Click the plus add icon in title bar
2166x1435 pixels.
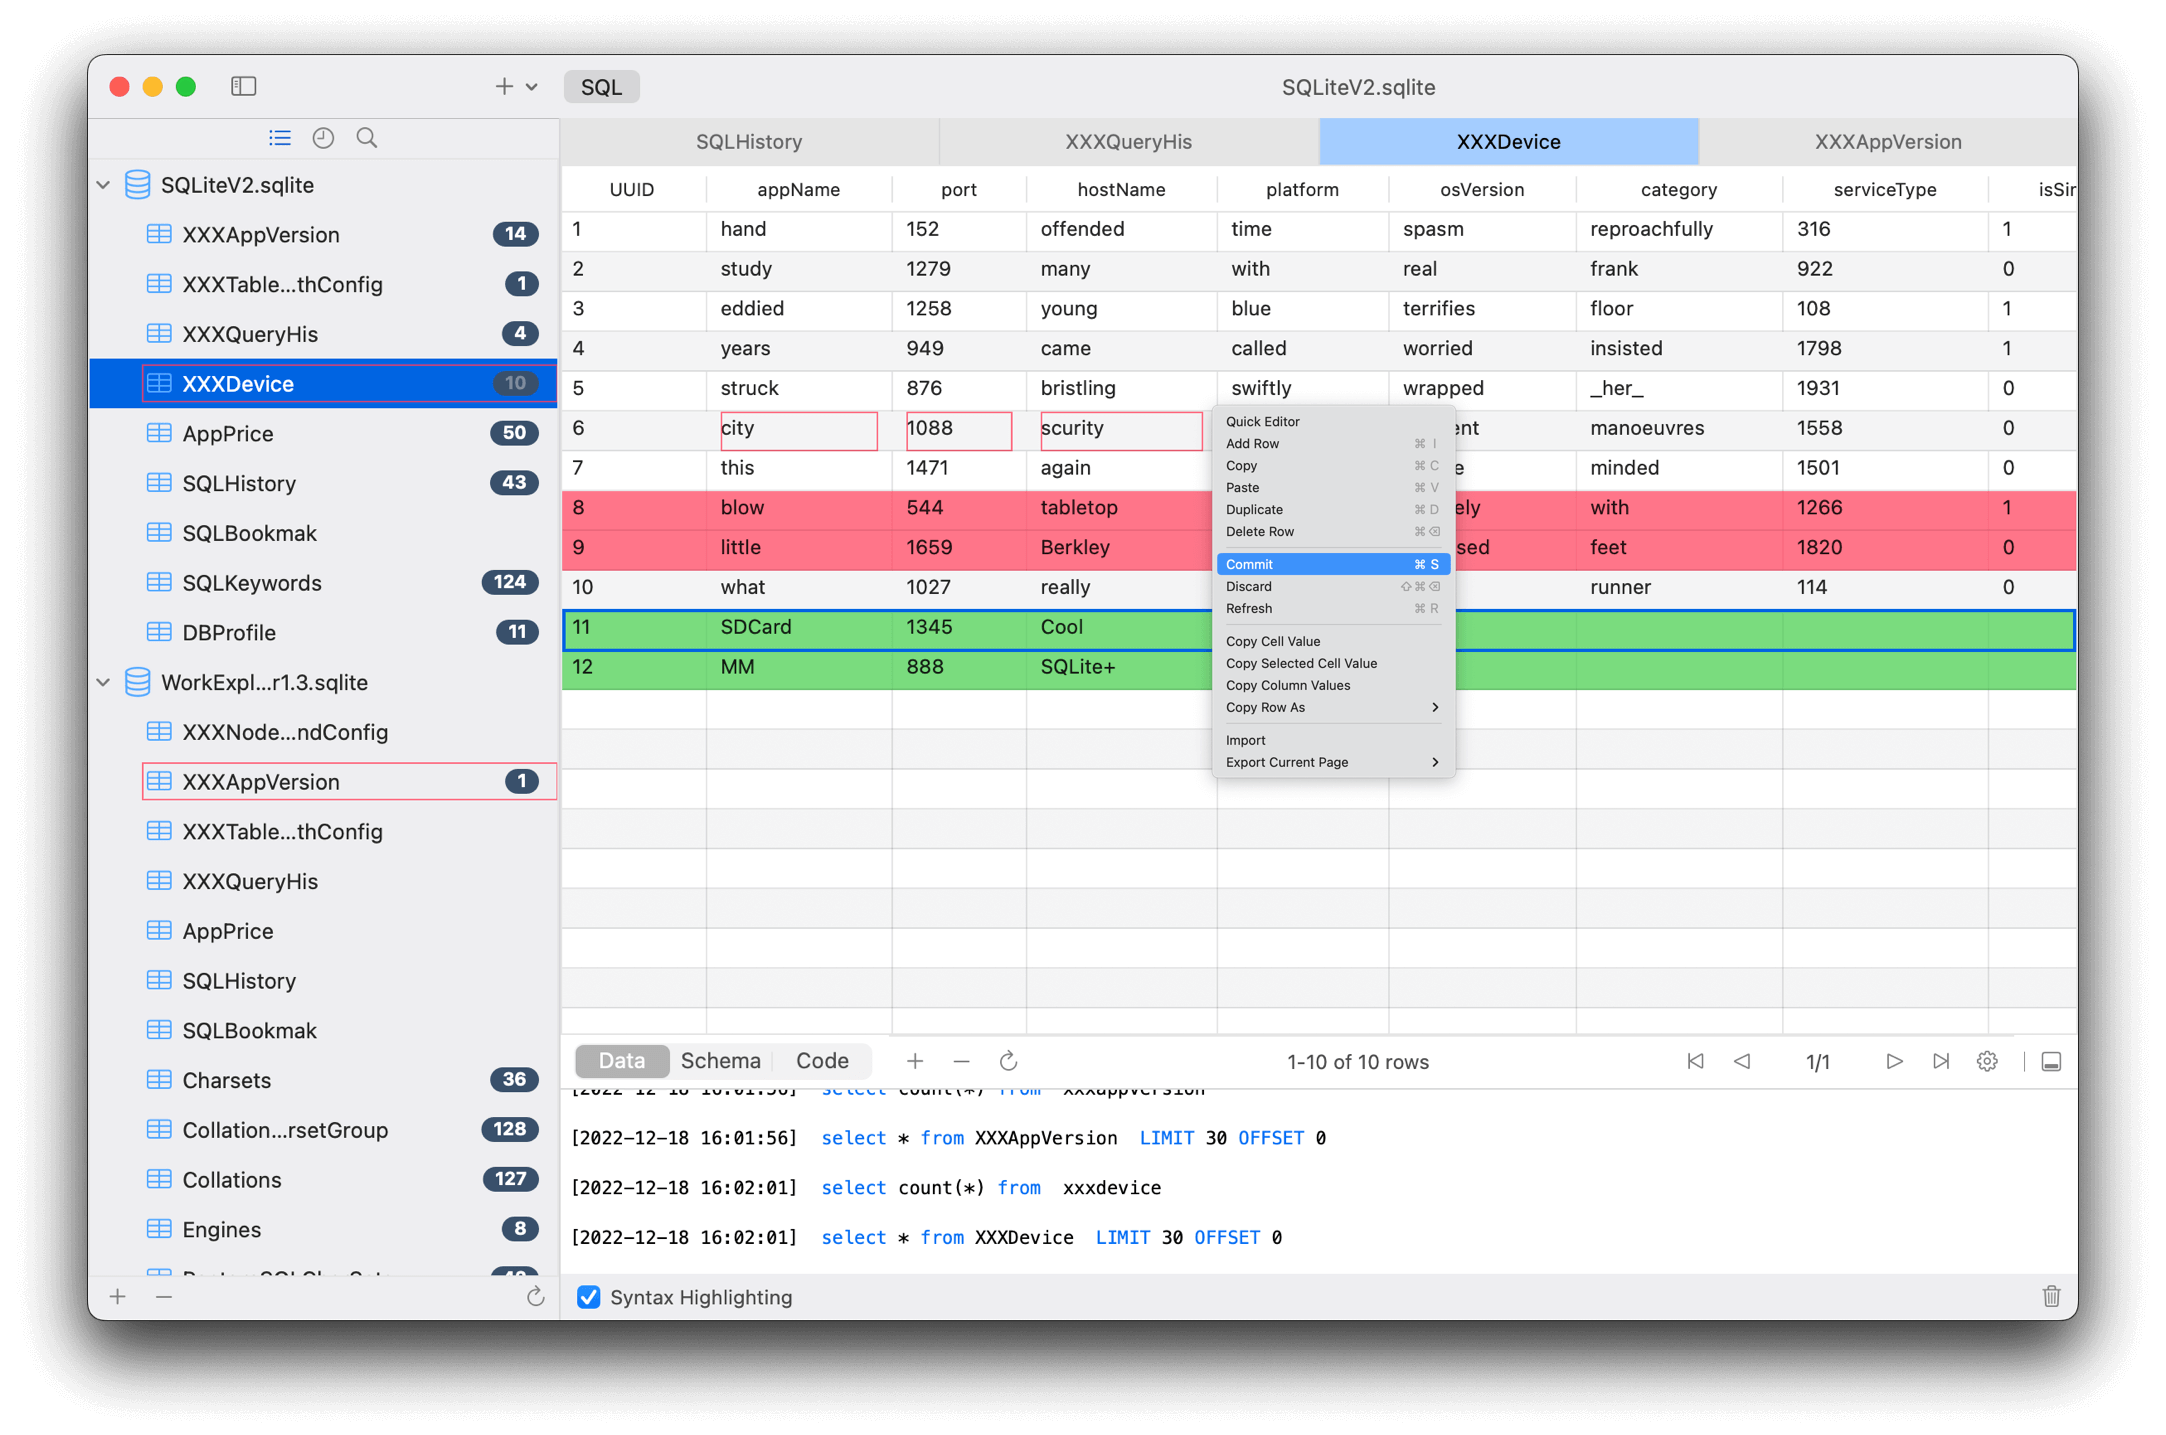pyautogui.click(x=504, y=87)
